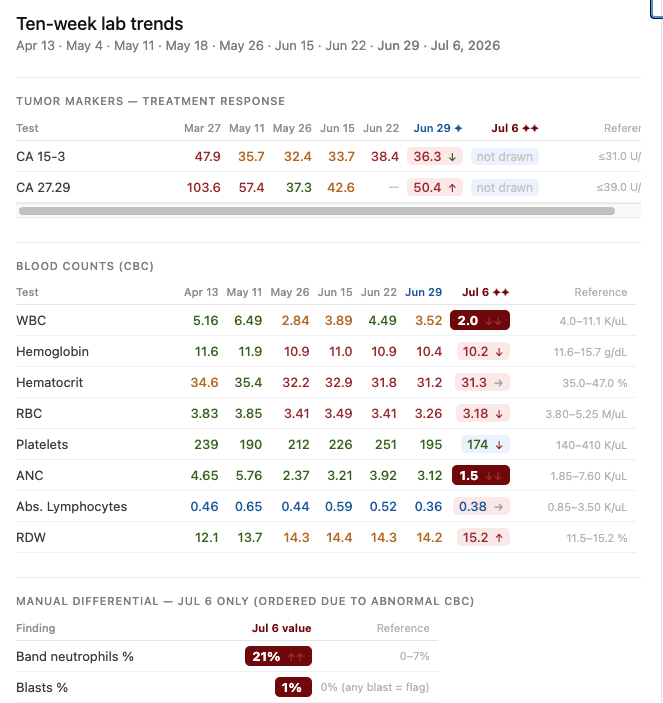
Task: Click the ANC Jul 6 critical value 1.5
Action: [x=481, y=475]
